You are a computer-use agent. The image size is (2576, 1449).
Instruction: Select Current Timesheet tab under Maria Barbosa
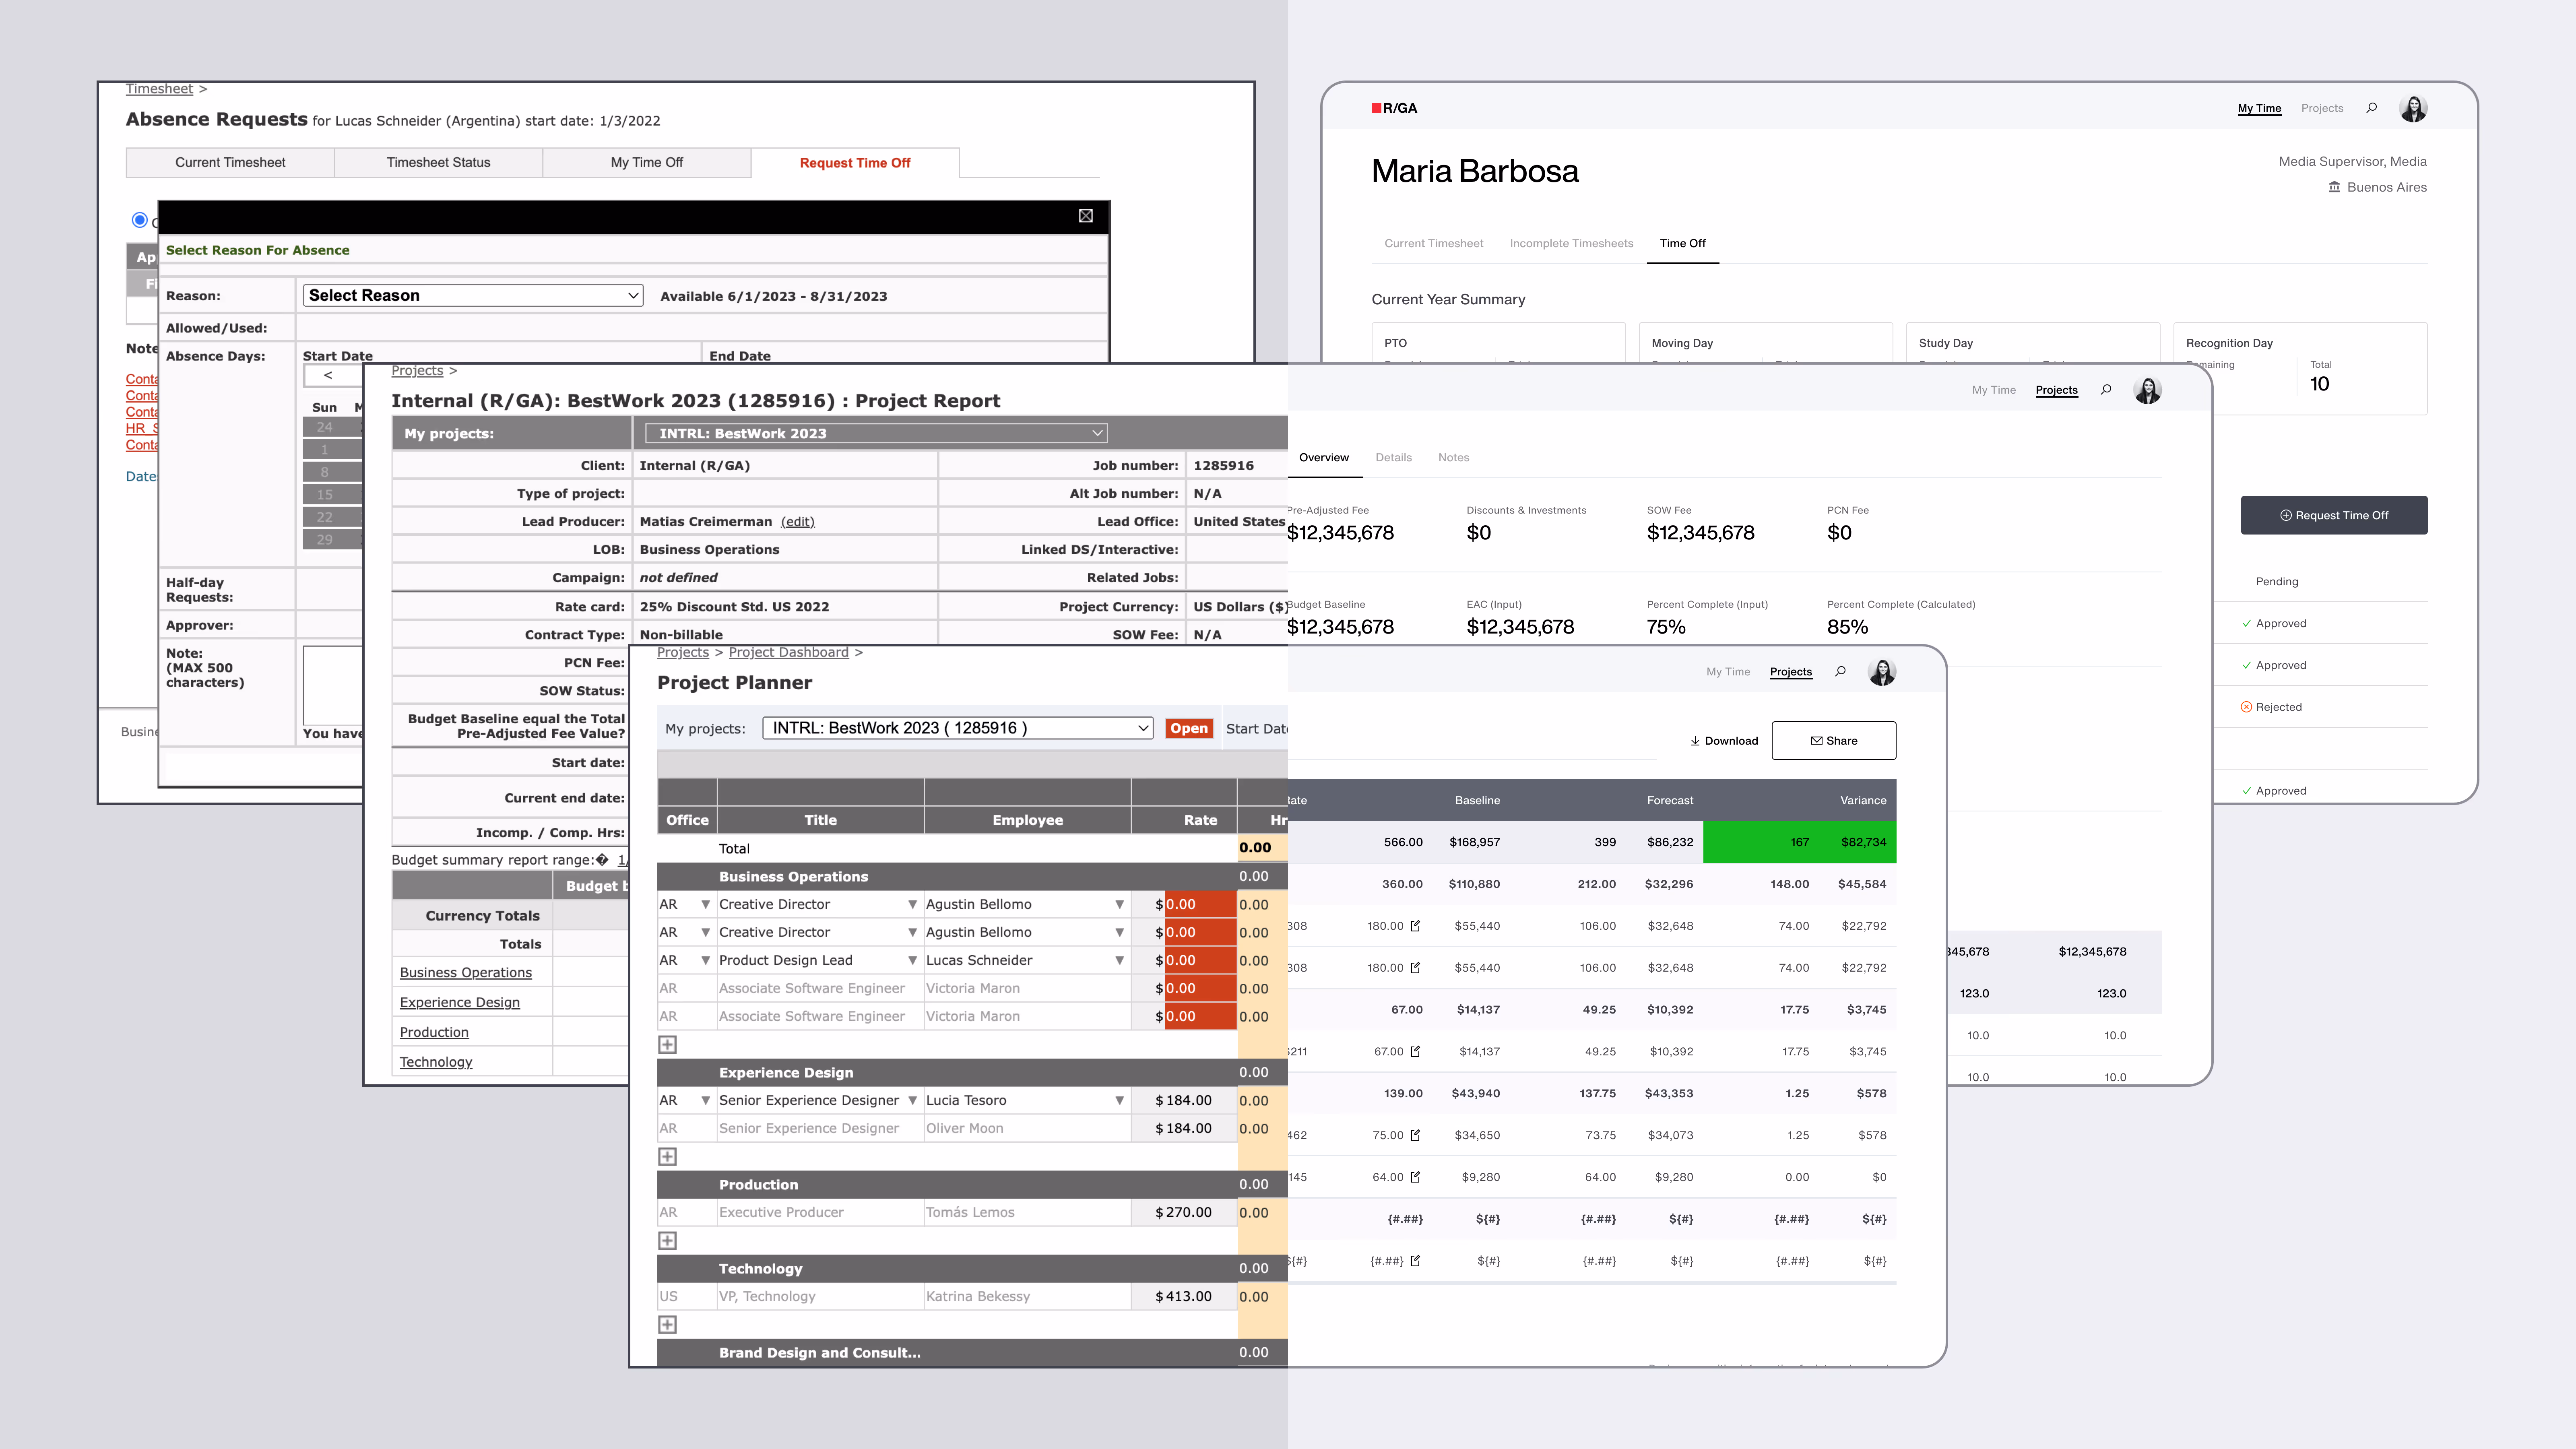click(1433, 243)
